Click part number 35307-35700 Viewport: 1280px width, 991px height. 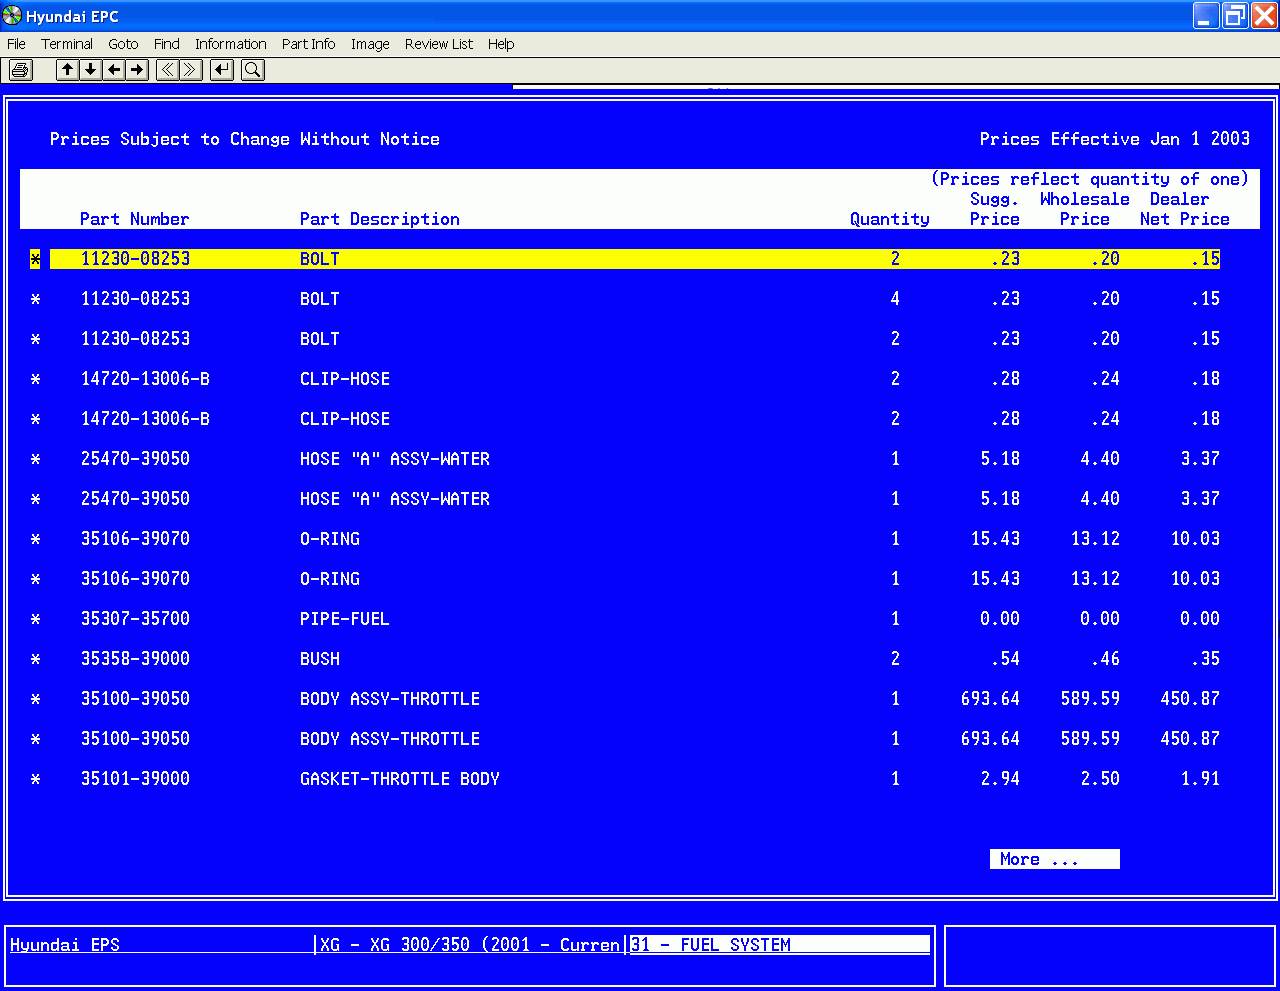135,619
